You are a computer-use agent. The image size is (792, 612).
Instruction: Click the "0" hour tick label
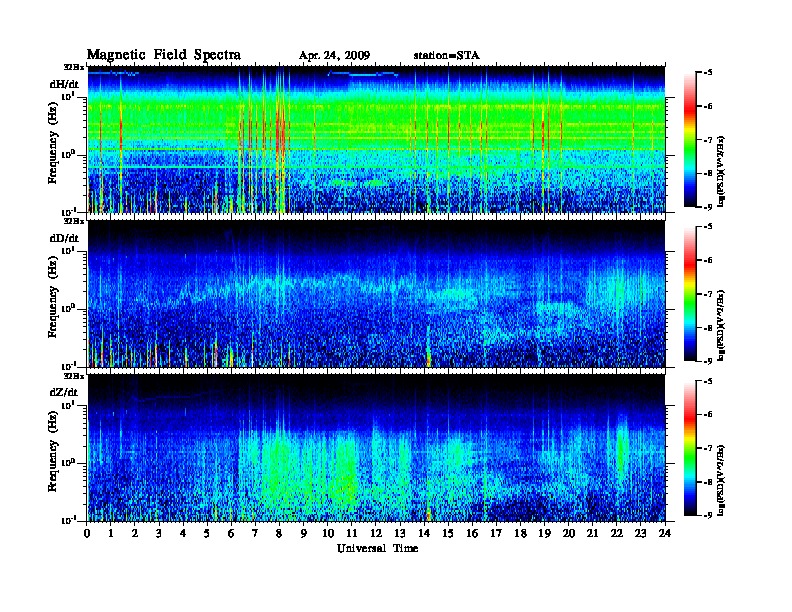click(x=87, y=534)
